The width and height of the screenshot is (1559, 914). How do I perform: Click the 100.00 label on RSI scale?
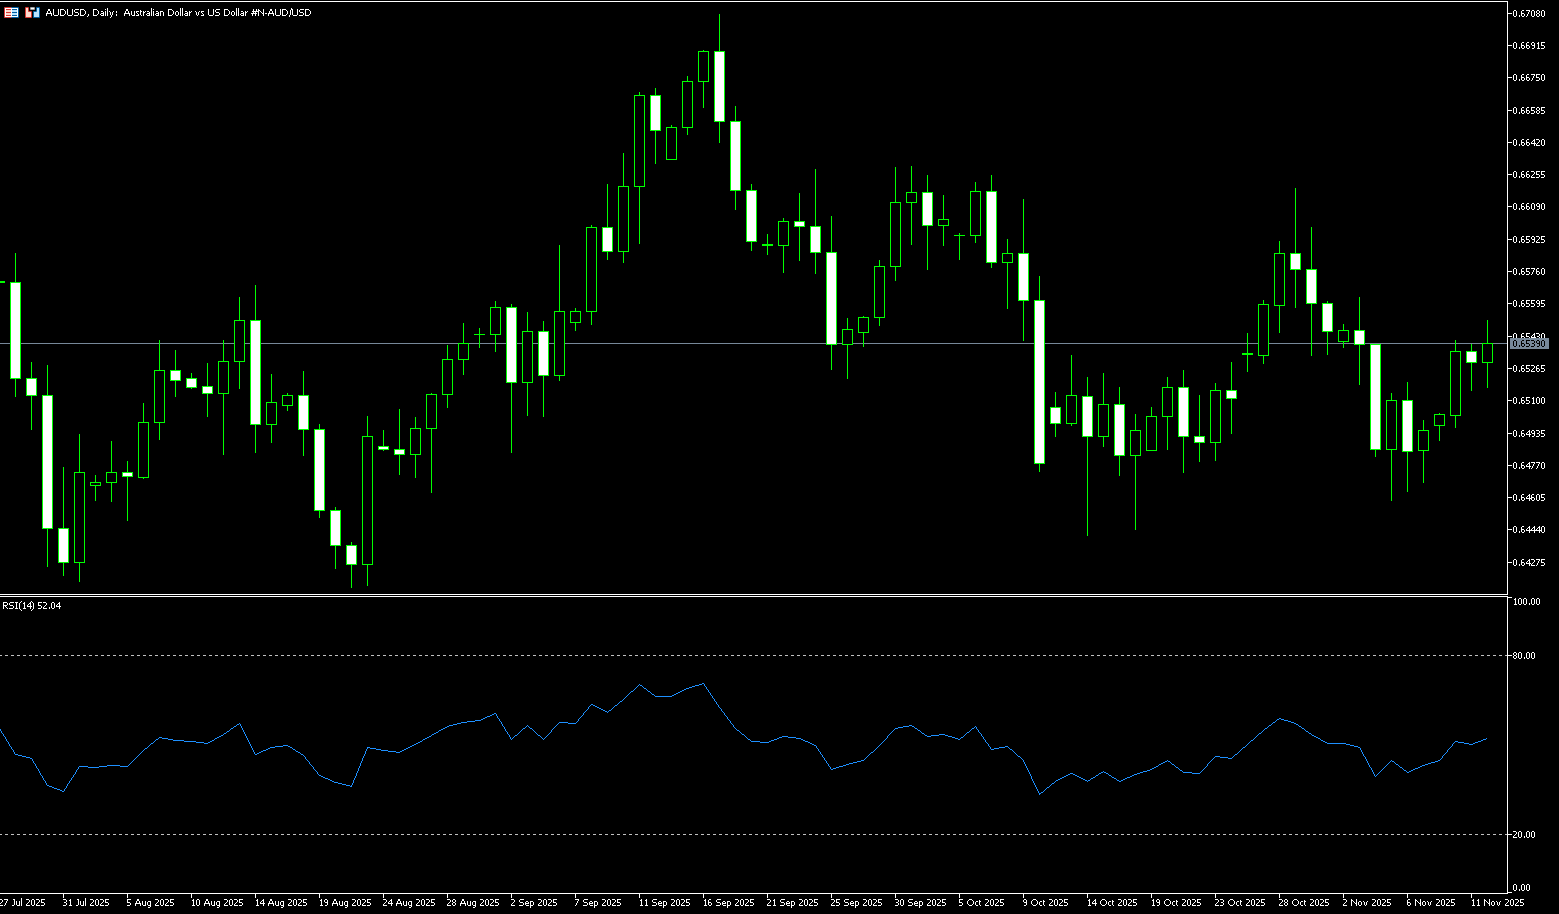point(1527,602)
